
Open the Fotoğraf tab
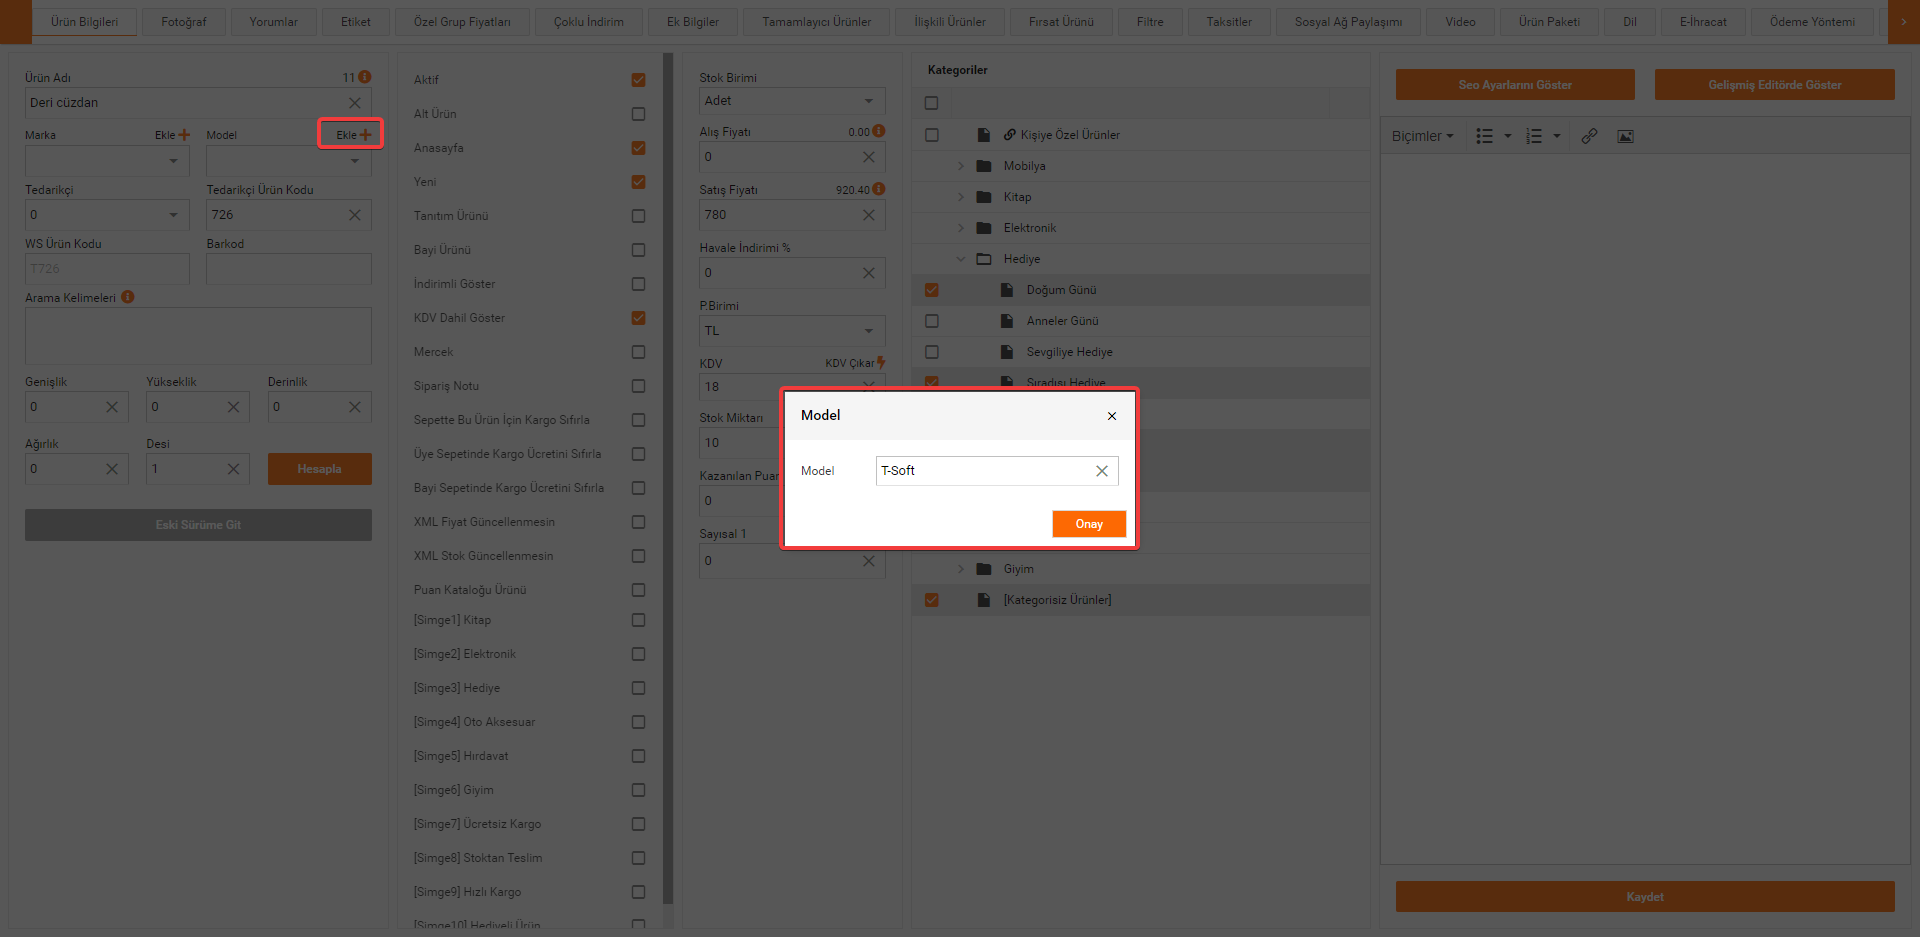pos(184,22)
